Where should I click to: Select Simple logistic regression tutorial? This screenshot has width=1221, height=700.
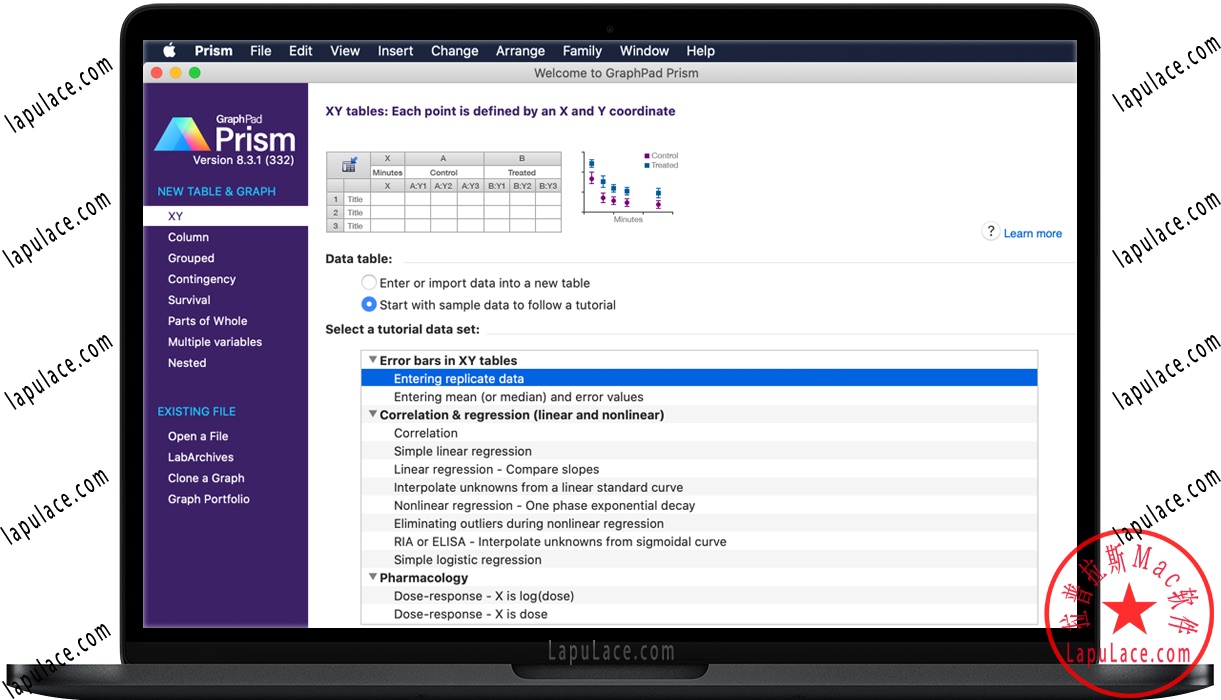(x=699, y=560)
